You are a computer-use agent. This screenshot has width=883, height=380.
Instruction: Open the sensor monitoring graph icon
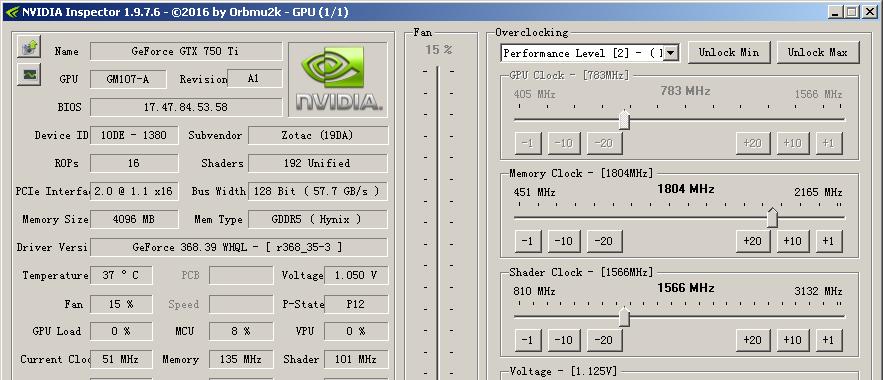coord(29,74)
